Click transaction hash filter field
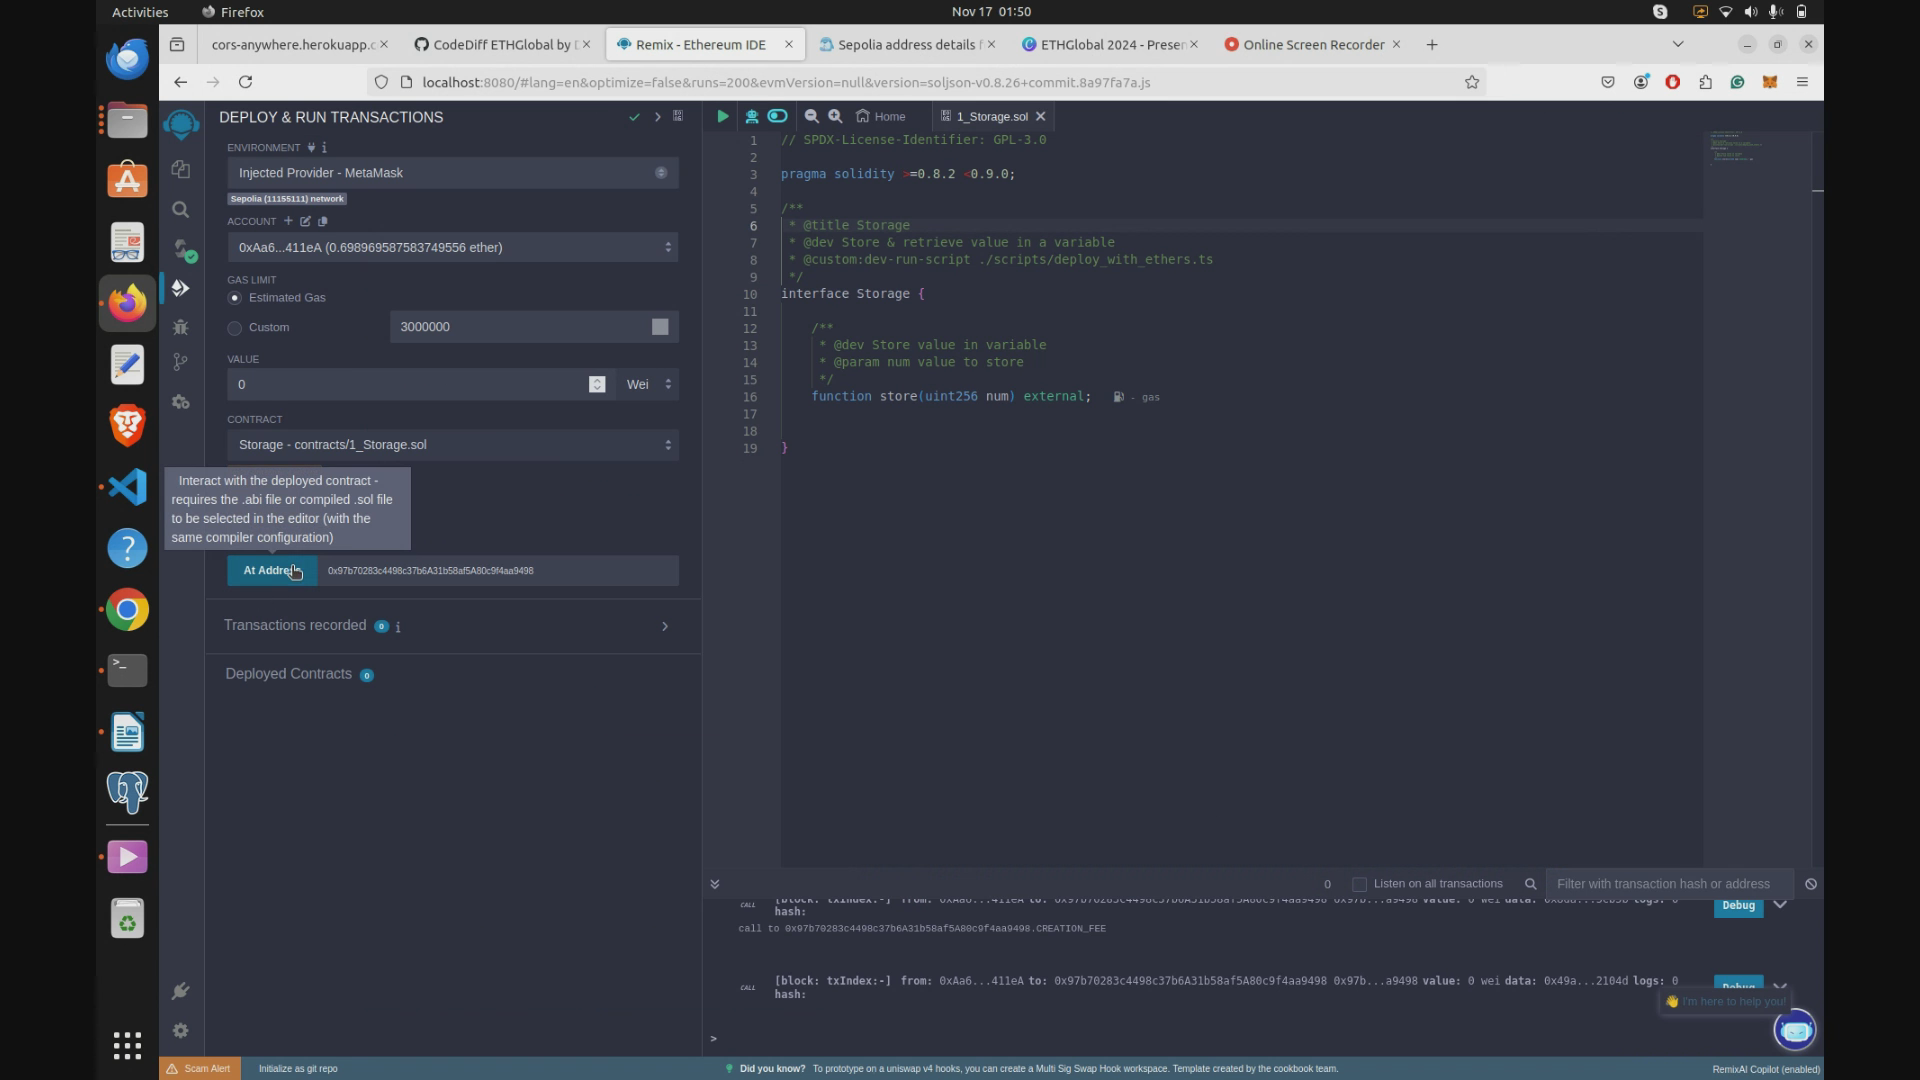The height and width of the screenshot is (1080, 1920). [x=1669, y=884]
